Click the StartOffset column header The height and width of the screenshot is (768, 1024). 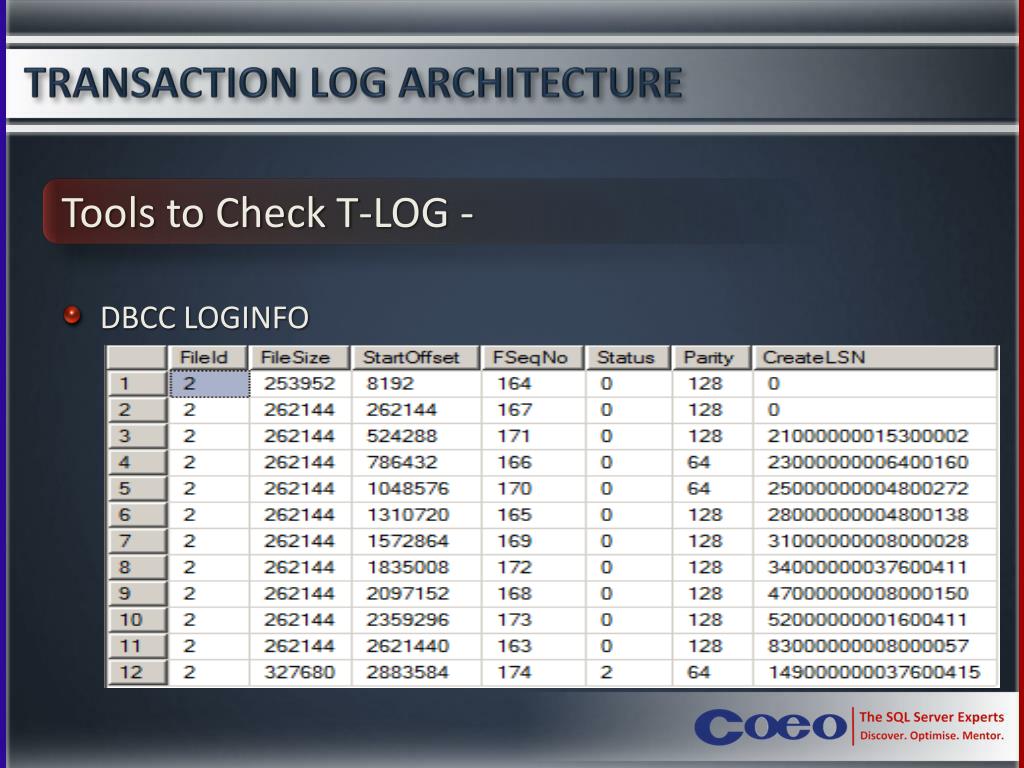pos(415,357)
